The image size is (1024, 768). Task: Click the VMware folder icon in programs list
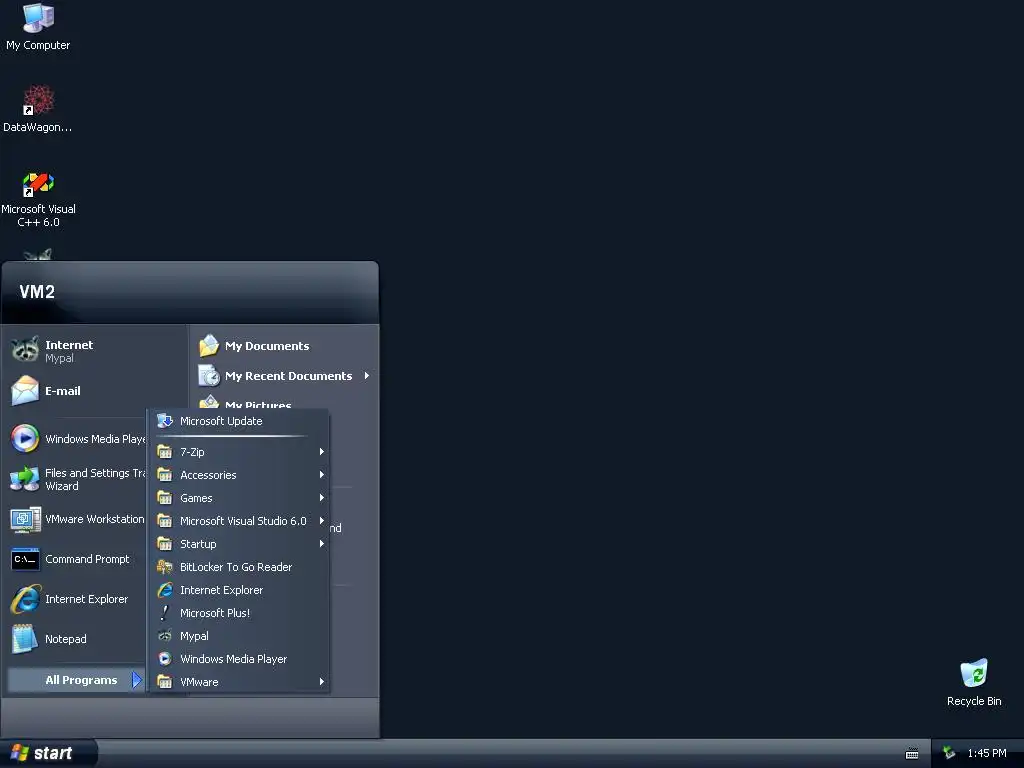[x=165, y=682]
